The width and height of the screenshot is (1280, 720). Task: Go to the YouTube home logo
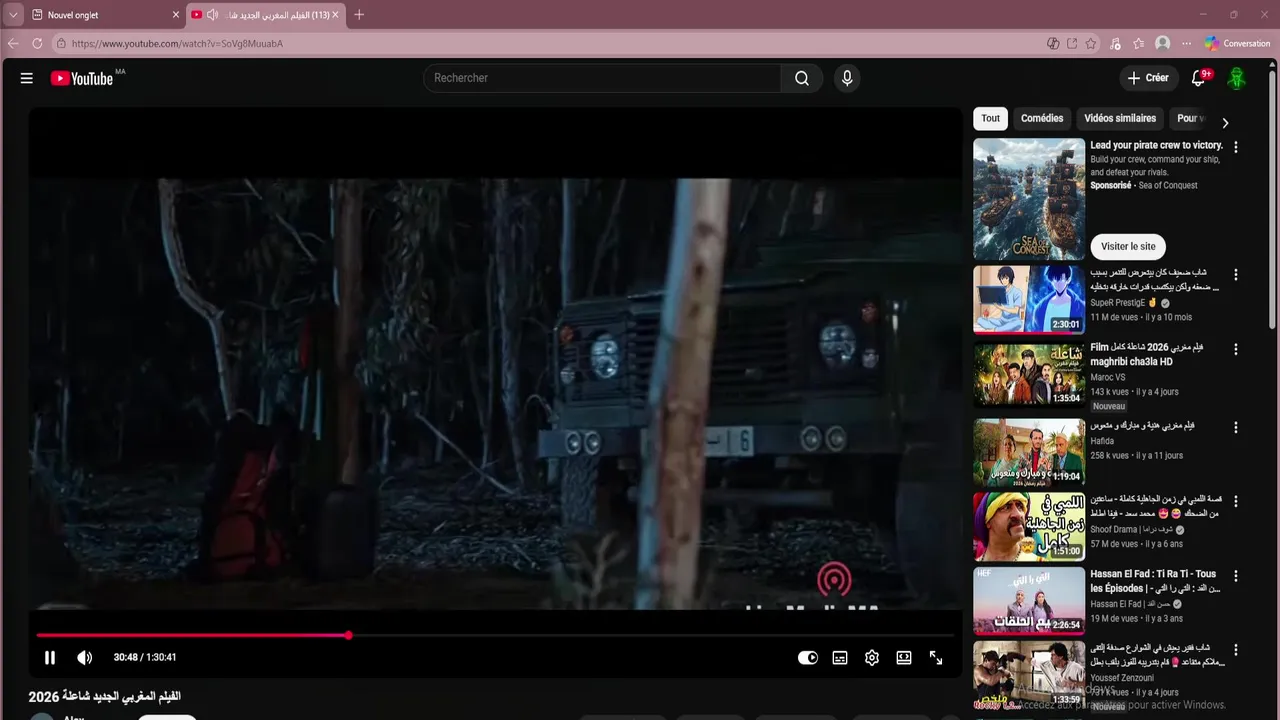tap(82, 78)
